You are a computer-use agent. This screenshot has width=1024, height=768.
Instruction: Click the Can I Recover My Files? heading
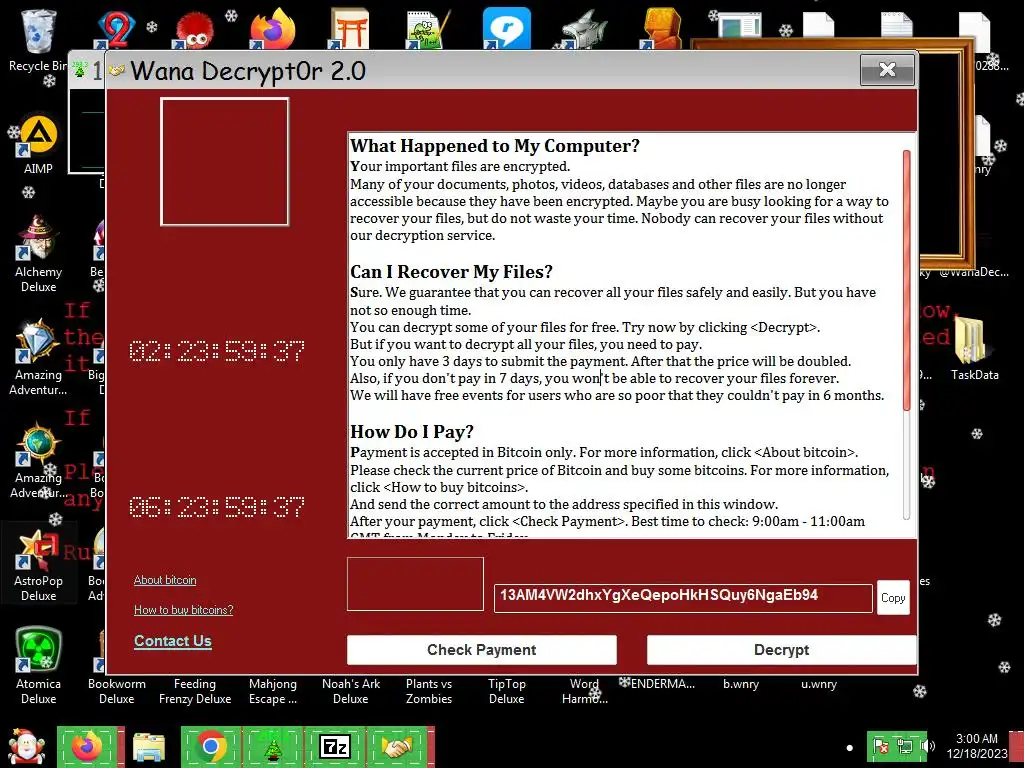pyautogui.click(x=451, y=272)
